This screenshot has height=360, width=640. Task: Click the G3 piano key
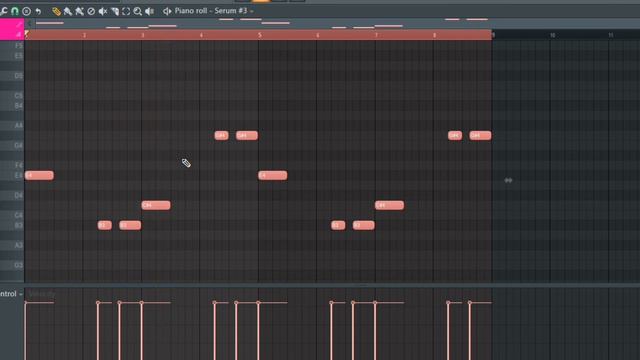(12, 265)
